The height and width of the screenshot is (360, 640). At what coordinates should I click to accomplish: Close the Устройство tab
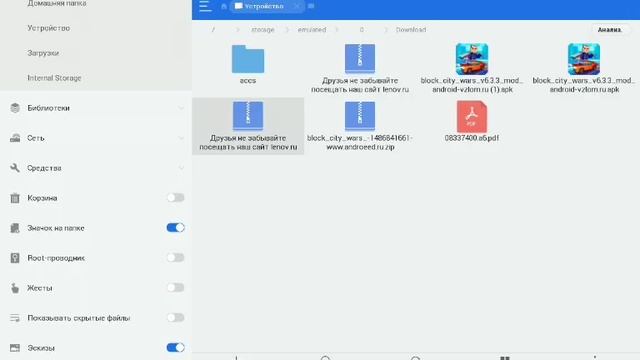pos(297,6)
